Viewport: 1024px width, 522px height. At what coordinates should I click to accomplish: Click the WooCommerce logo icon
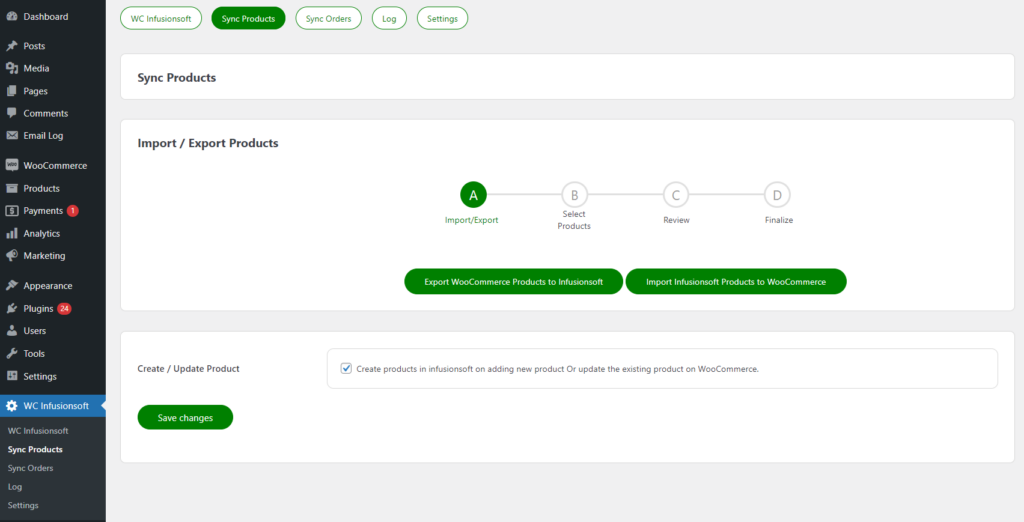click(x=12, y=165)
